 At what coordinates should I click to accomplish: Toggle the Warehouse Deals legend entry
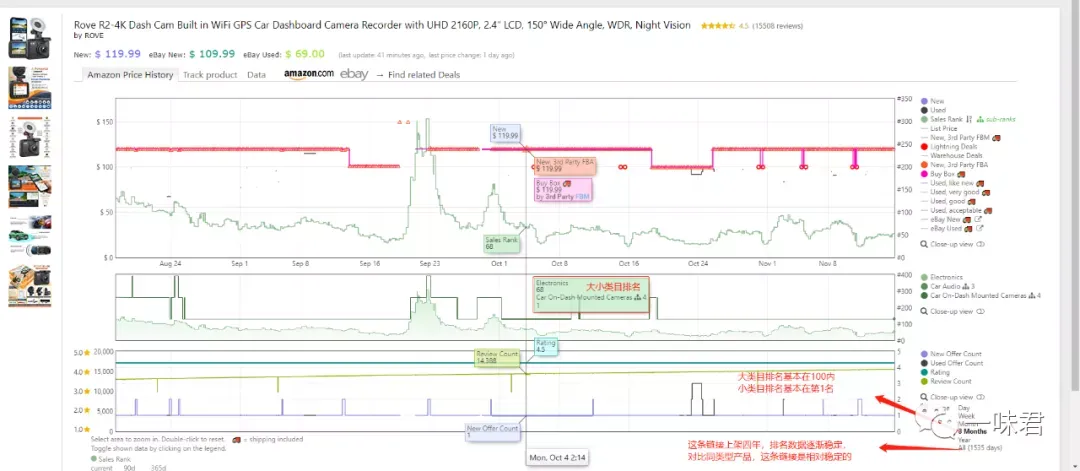point(953,156)
